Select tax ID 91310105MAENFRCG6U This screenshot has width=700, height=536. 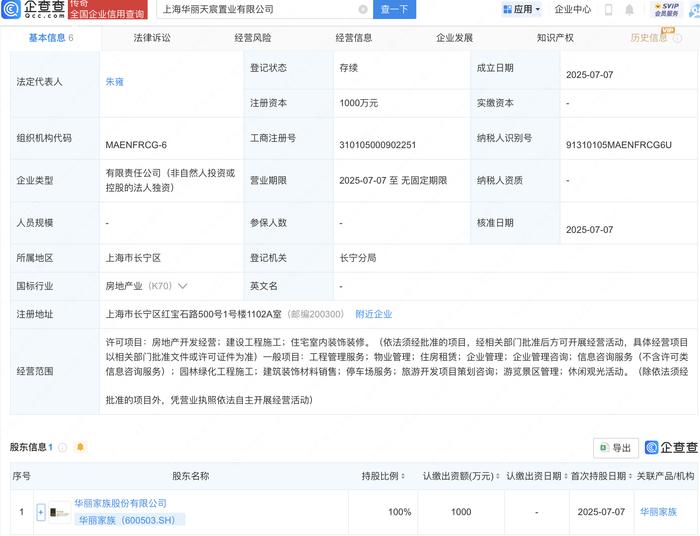619,145
